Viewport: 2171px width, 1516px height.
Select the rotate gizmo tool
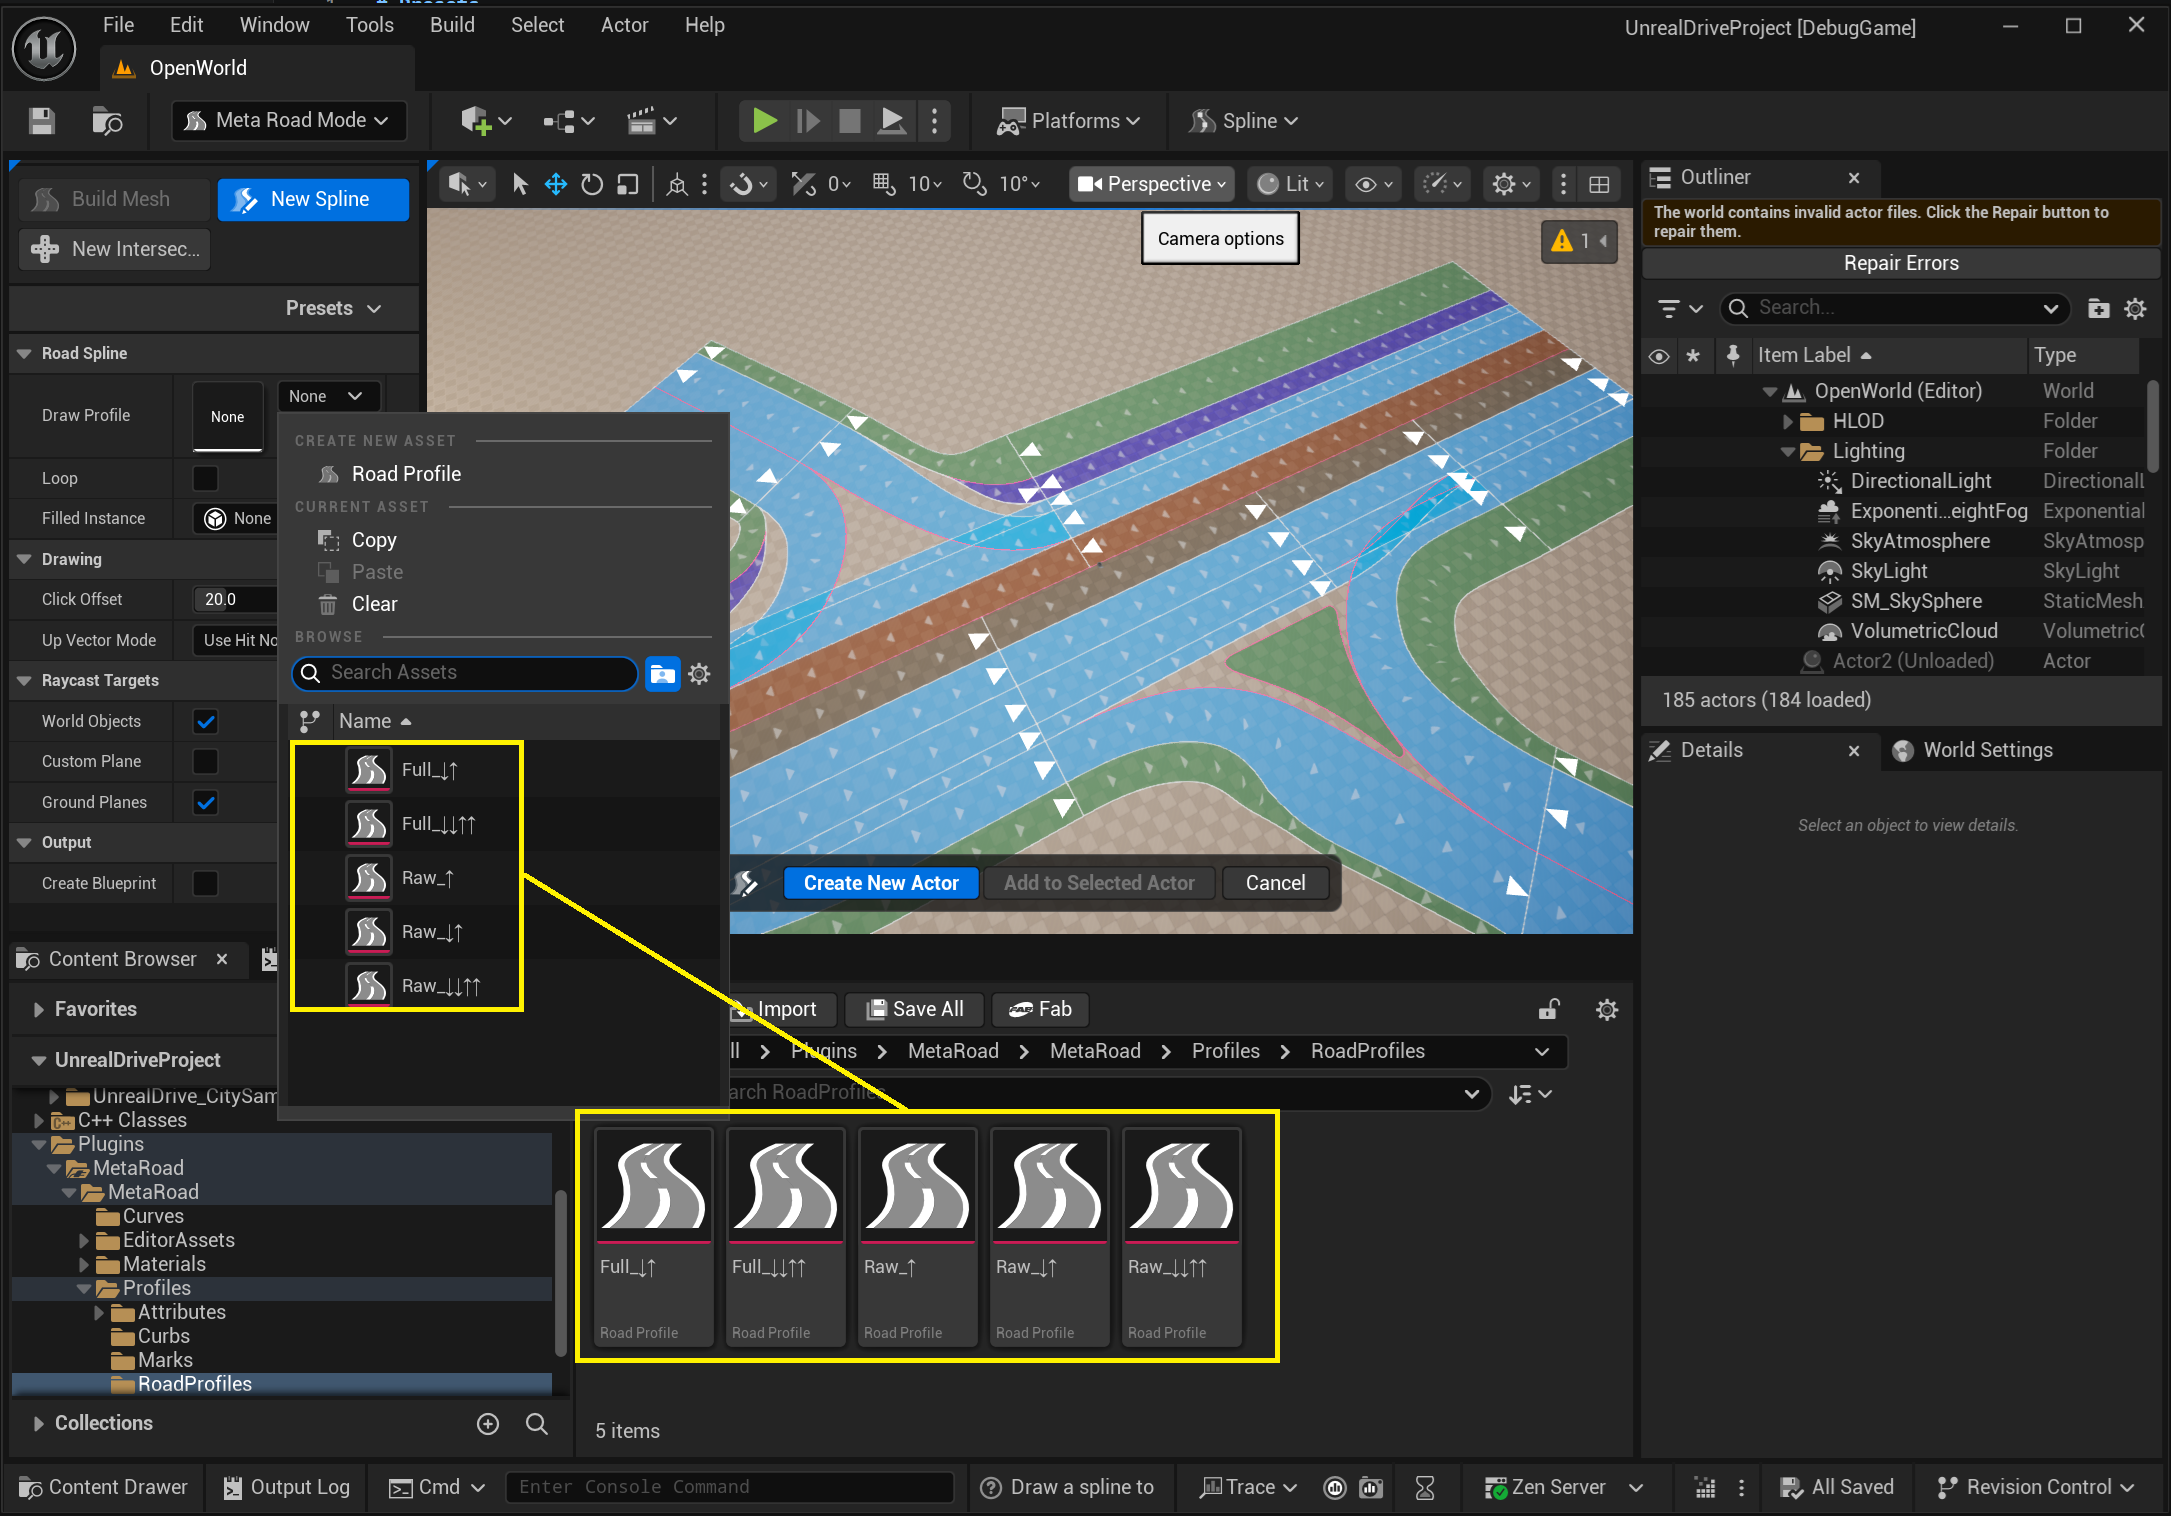(x=592, y=184)
